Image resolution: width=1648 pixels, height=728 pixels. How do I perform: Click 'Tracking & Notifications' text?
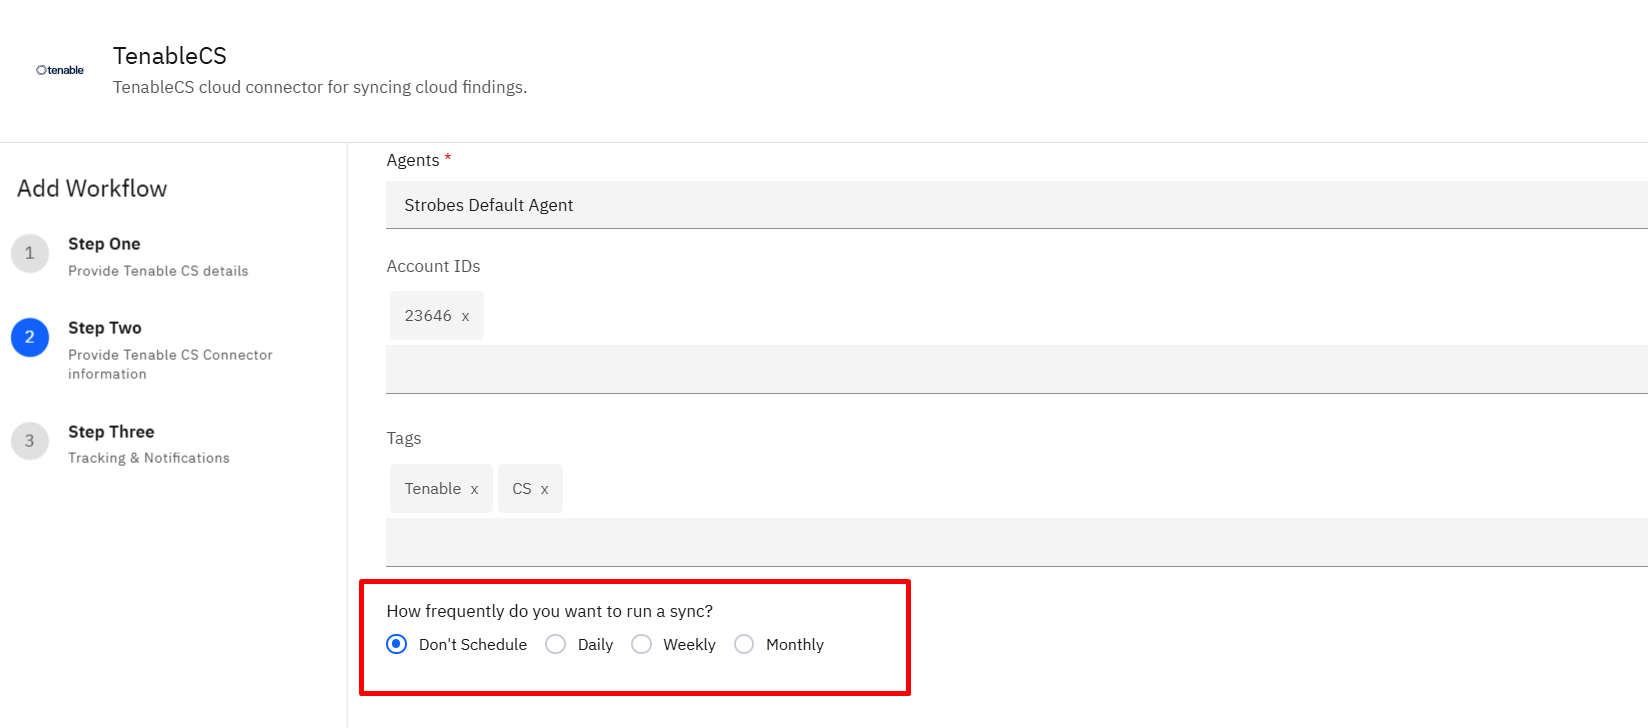(149, 458)
